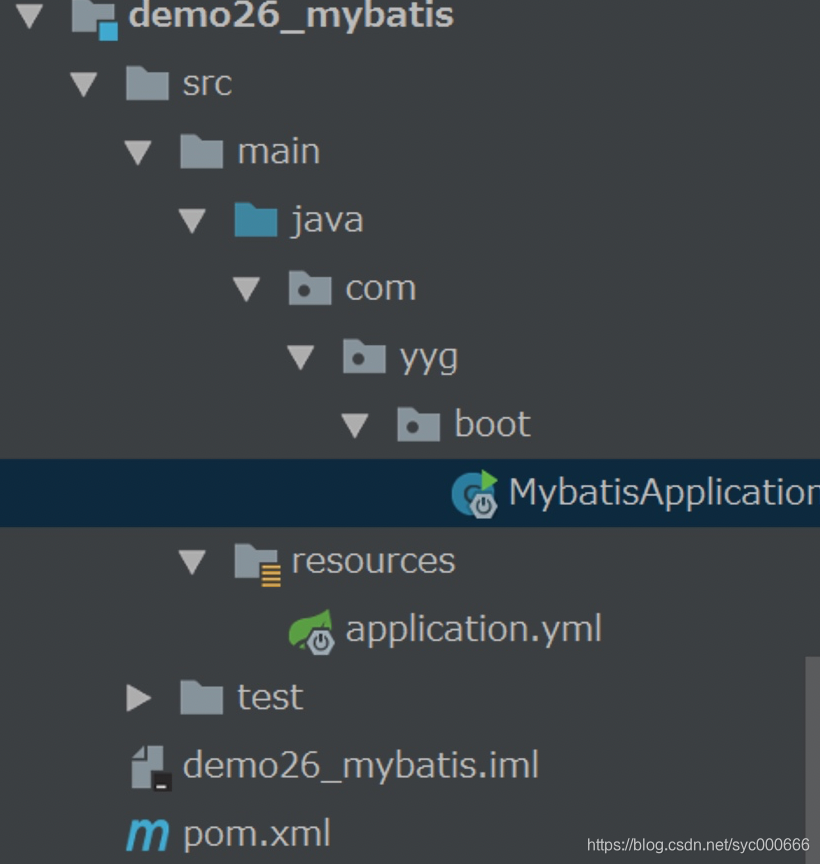Collapse the src folder
This screenshot has height=864, width=820.
(x=85, y=84)
